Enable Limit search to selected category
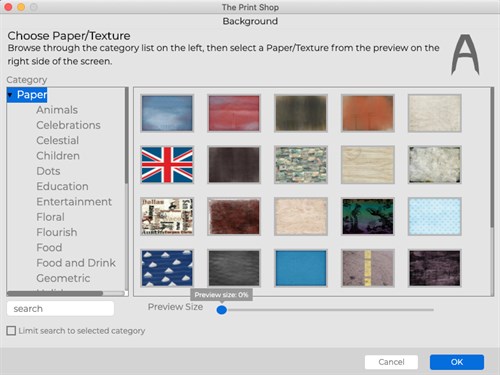The height and width of the screenshot is (375, 500). click(x=11, y=331)
